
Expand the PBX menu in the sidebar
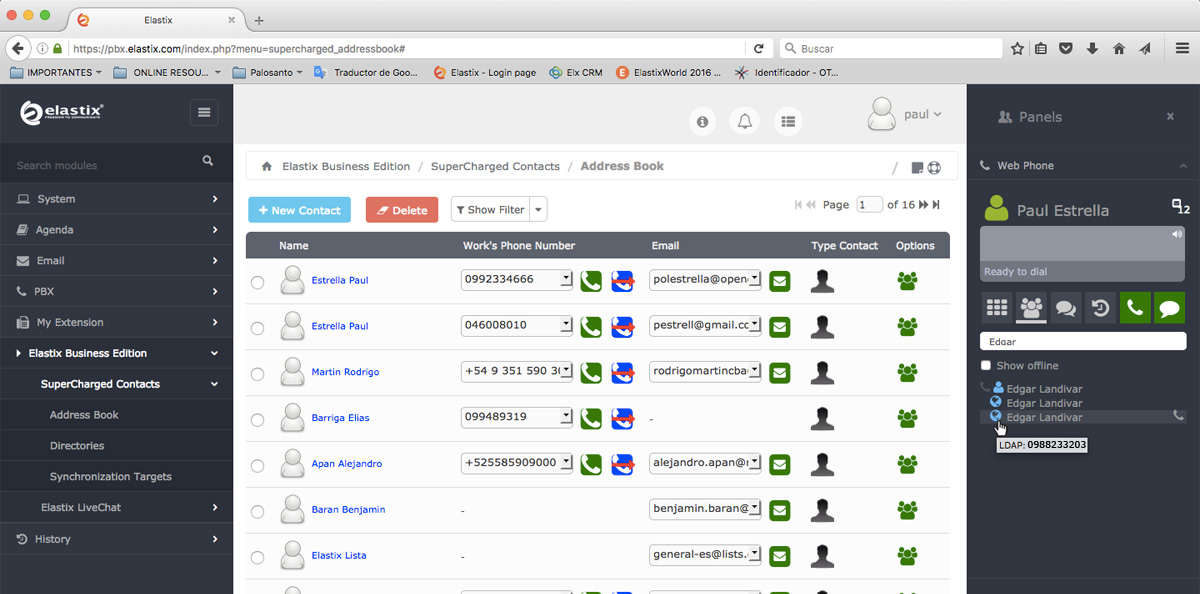click(x=116, y=292)
